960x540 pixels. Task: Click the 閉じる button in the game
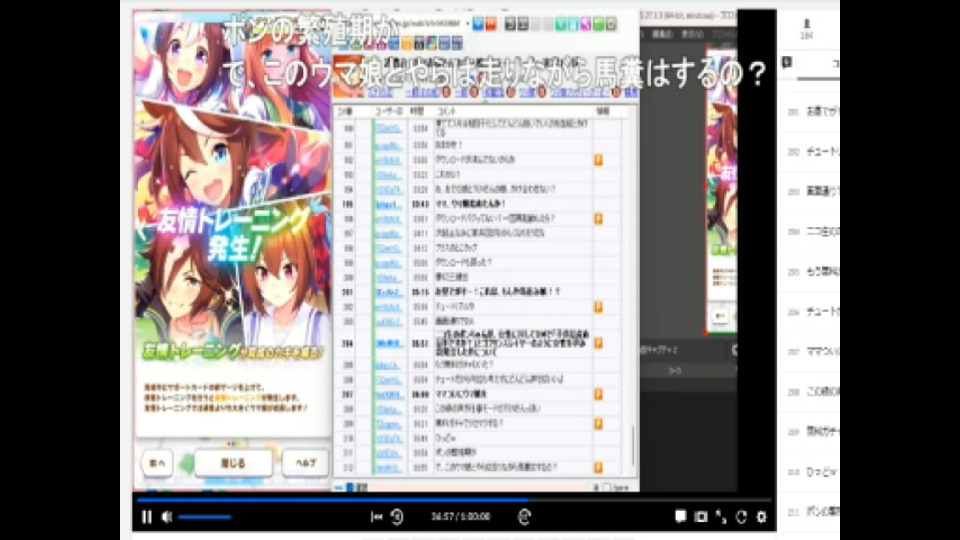233,463
